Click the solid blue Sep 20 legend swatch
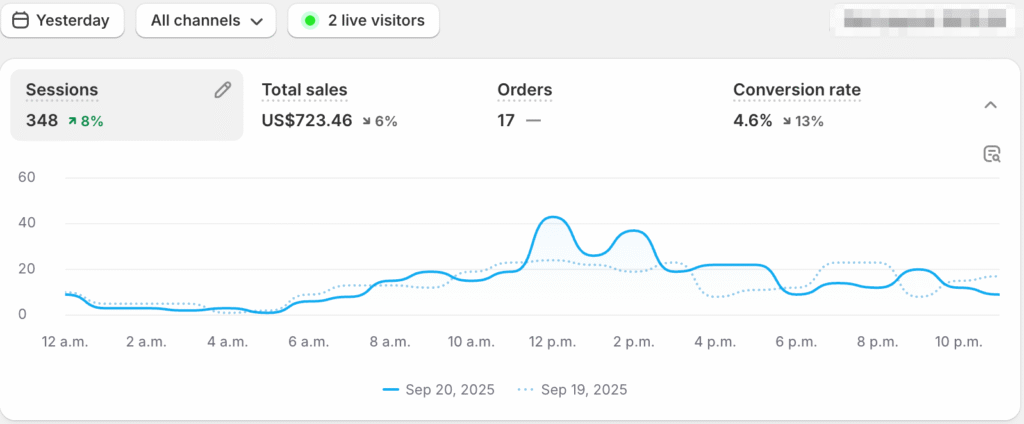Screen dimensions: 1024x424 (391, 389)
